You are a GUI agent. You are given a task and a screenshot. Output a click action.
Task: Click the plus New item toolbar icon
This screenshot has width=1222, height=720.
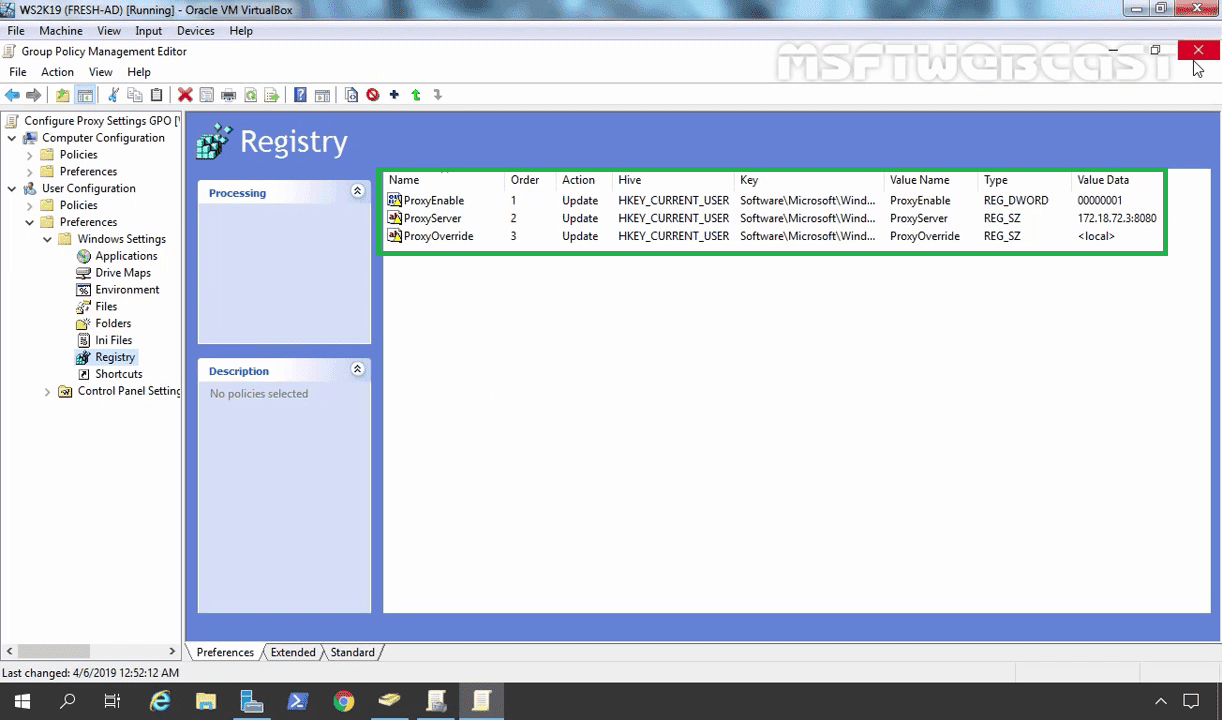click(394, 95)
